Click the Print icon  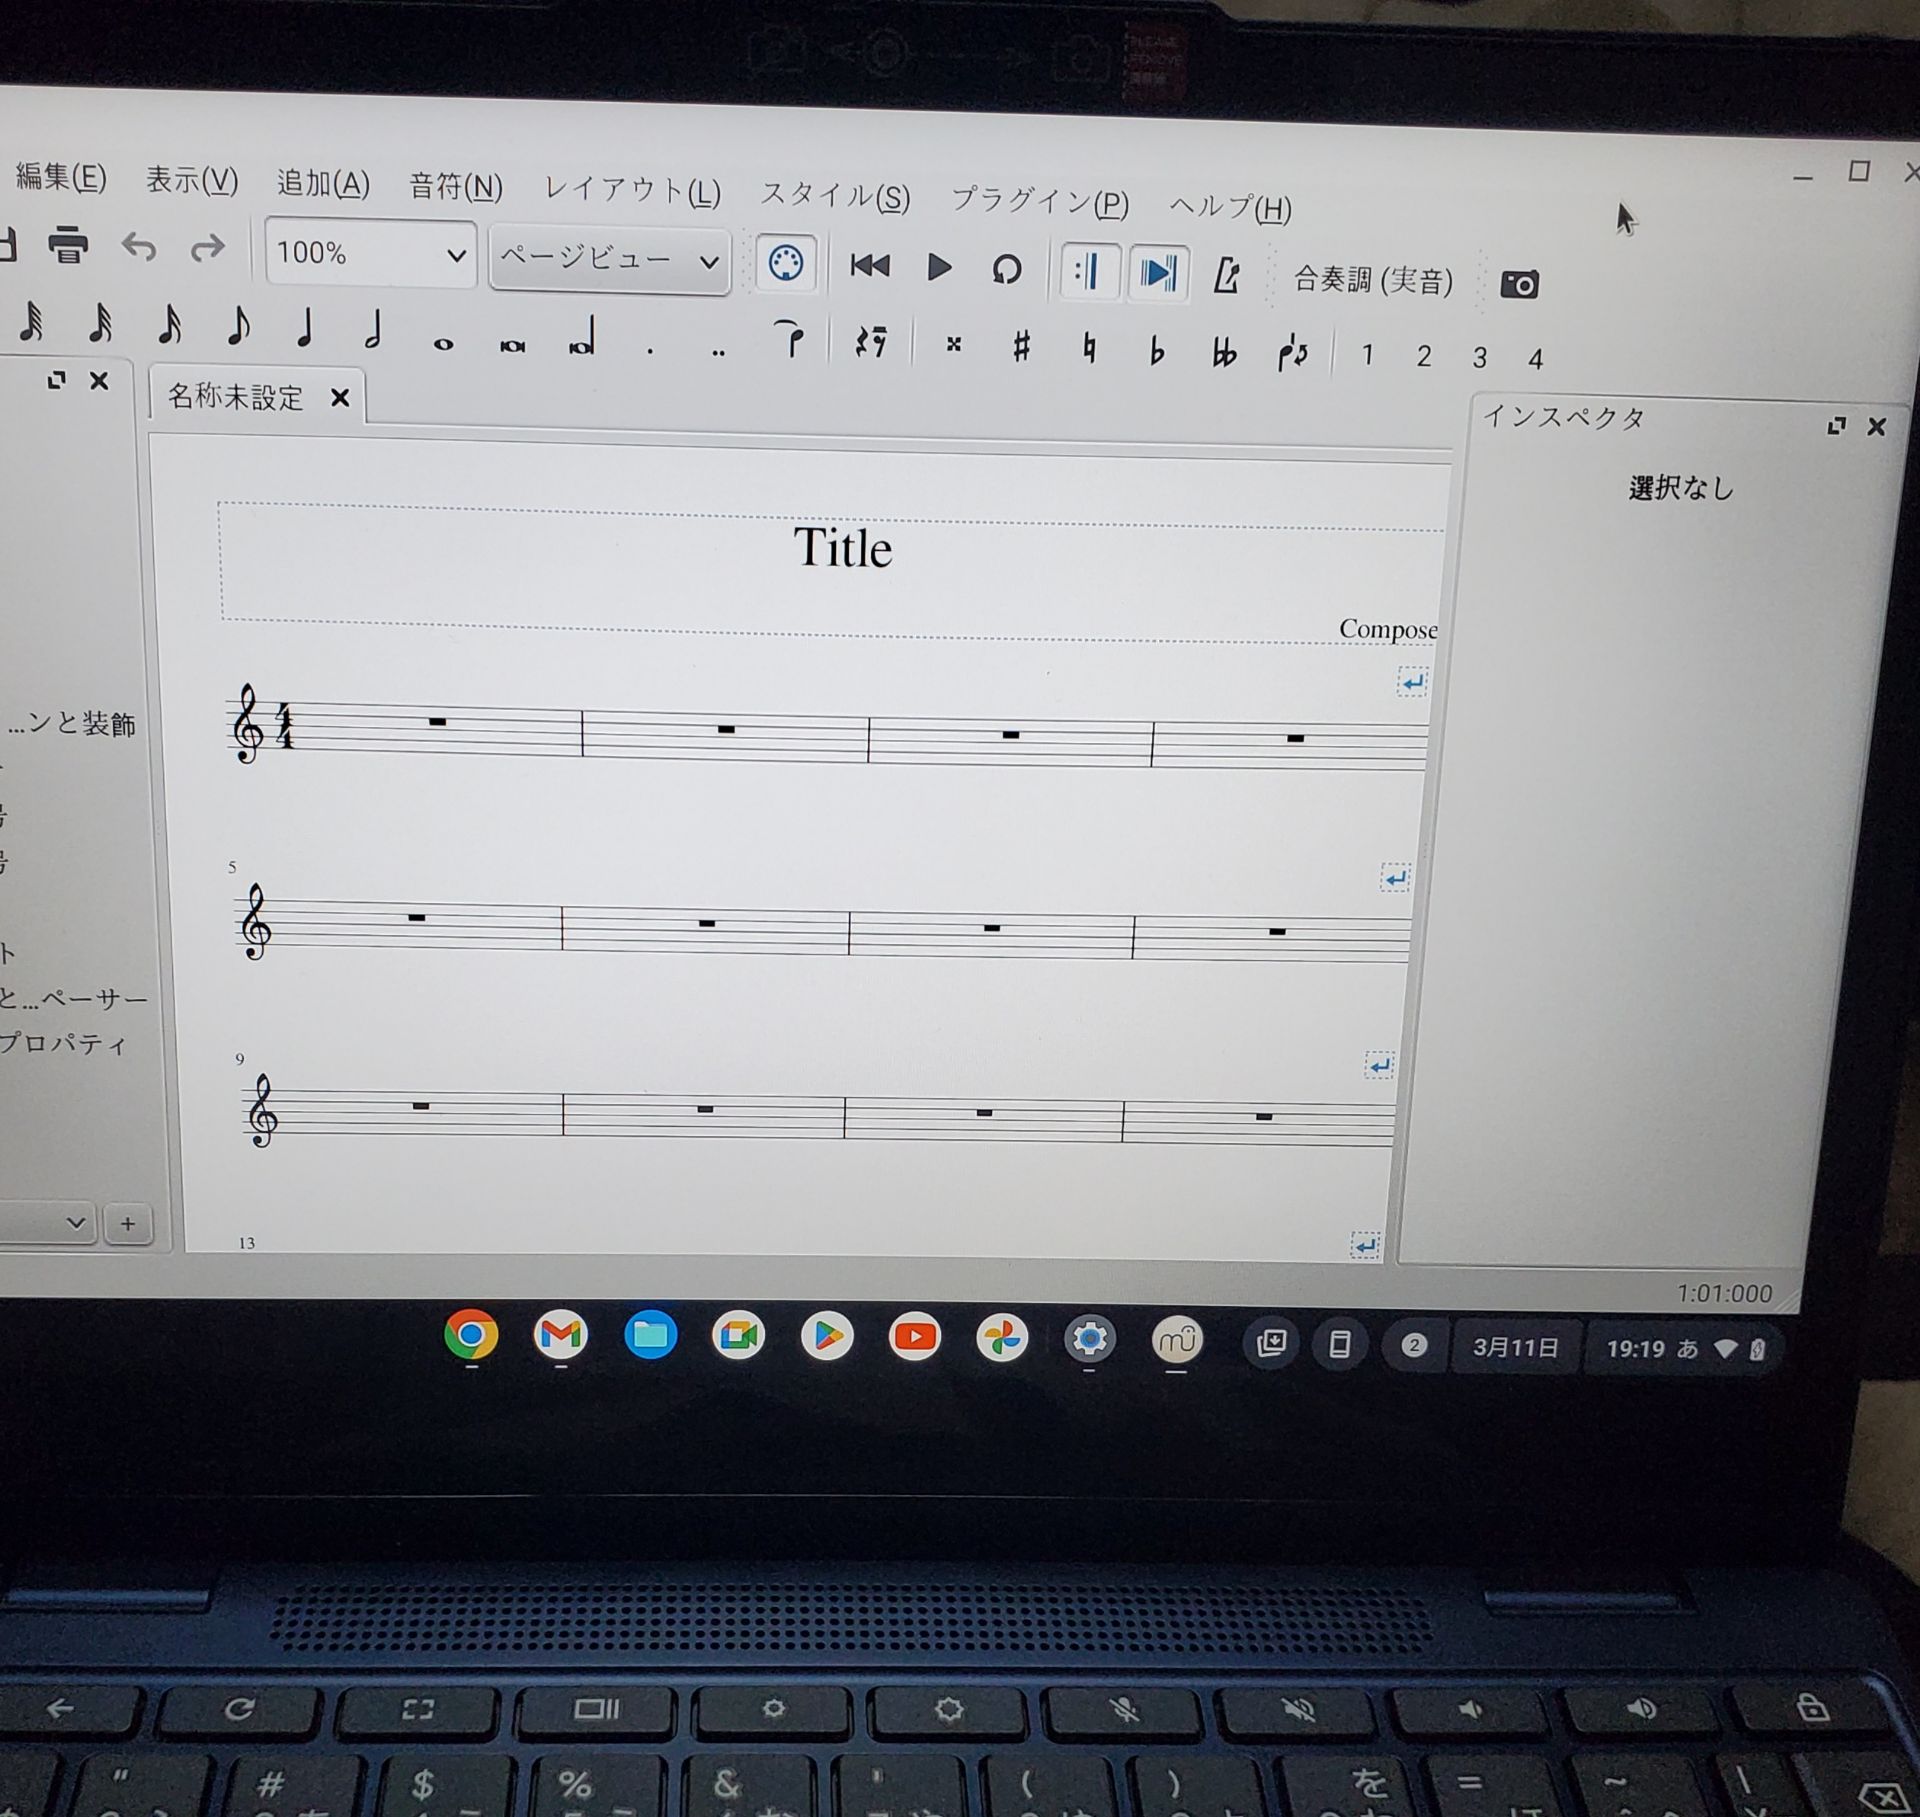point(68,244)
